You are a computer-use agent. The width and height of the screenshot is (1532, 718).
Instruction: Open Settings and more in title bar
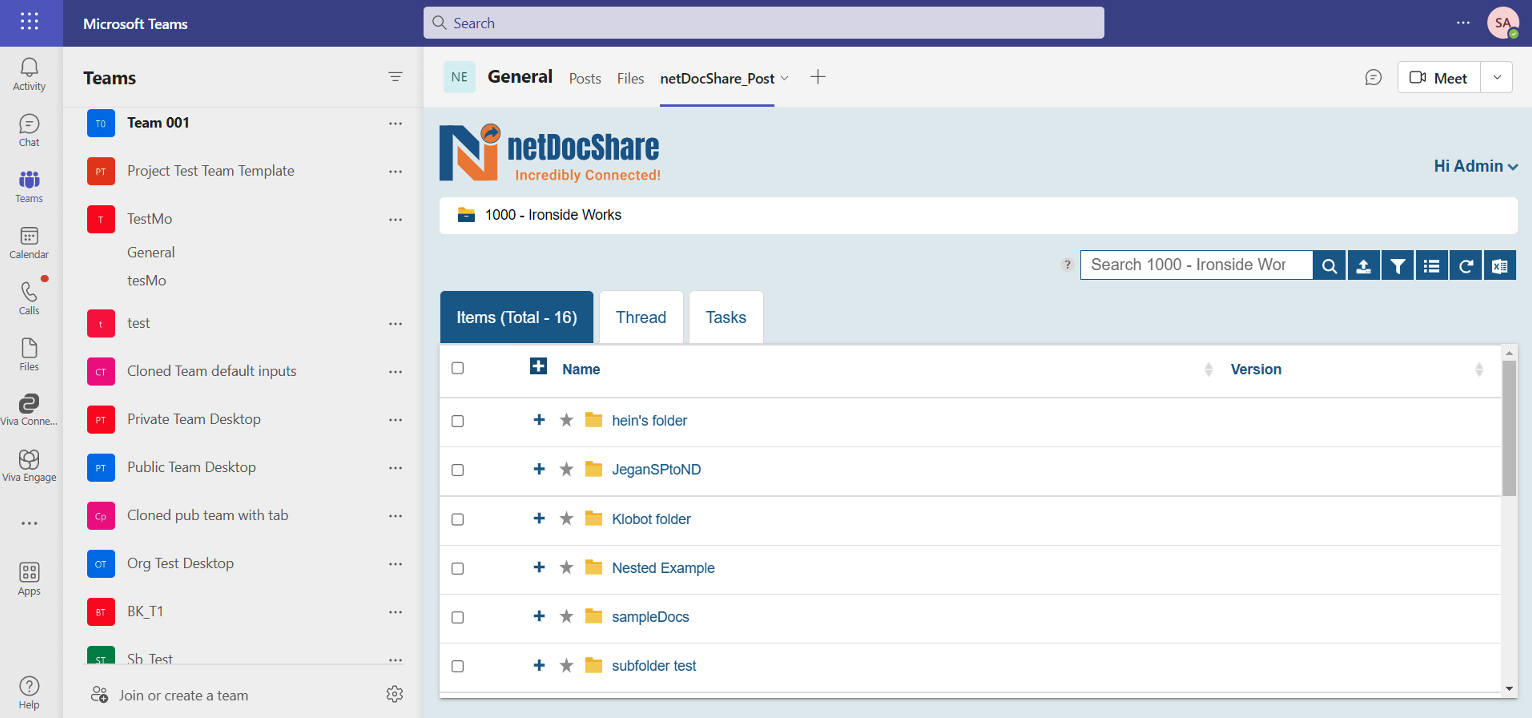pos(1464,22)
